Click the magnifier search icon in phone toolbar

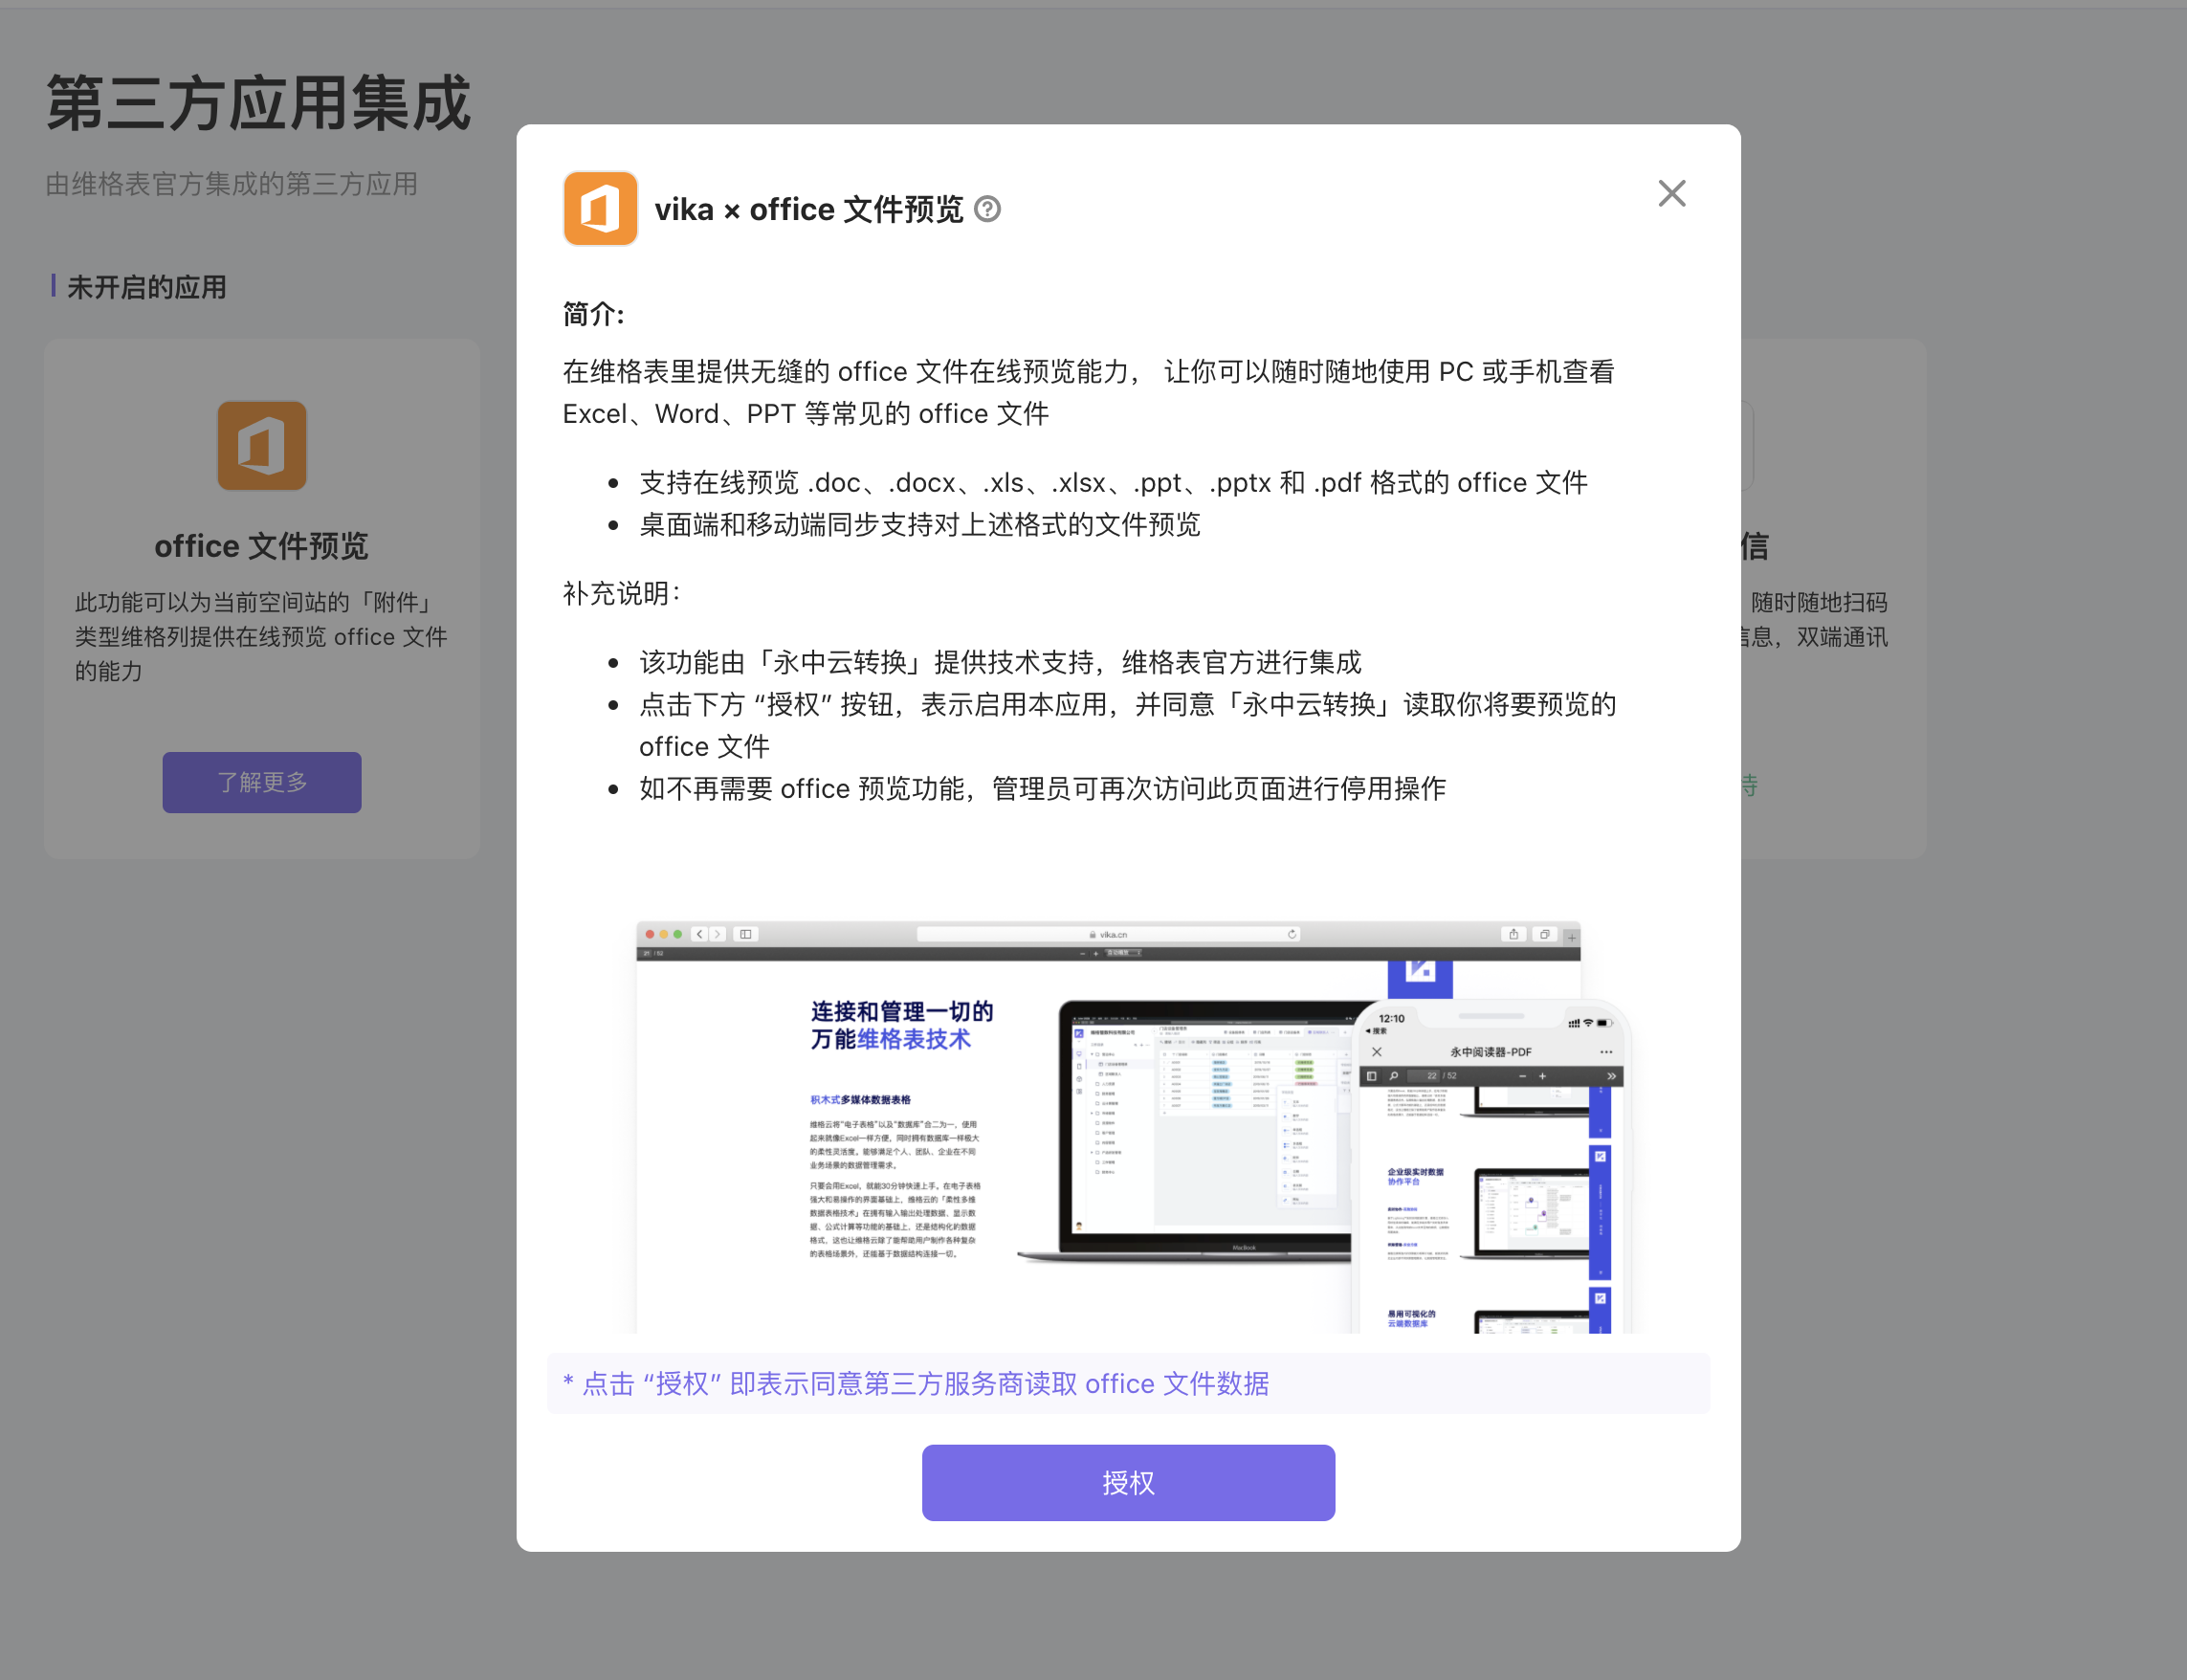click(x=1394, y=1076)
